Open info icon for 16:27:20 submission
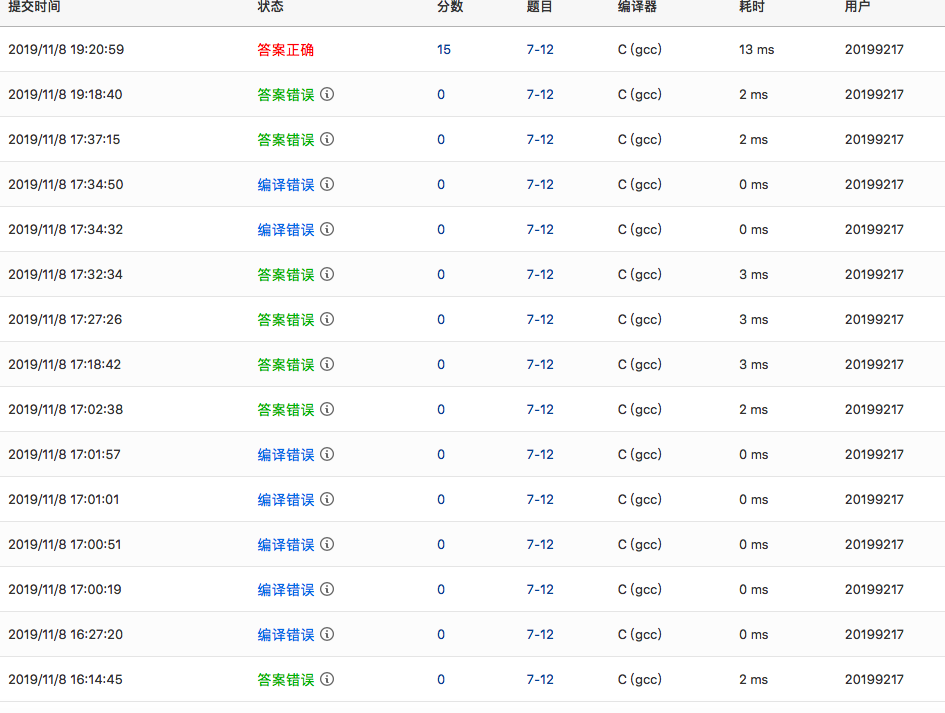The image size is (945, 713). (327, 634)
